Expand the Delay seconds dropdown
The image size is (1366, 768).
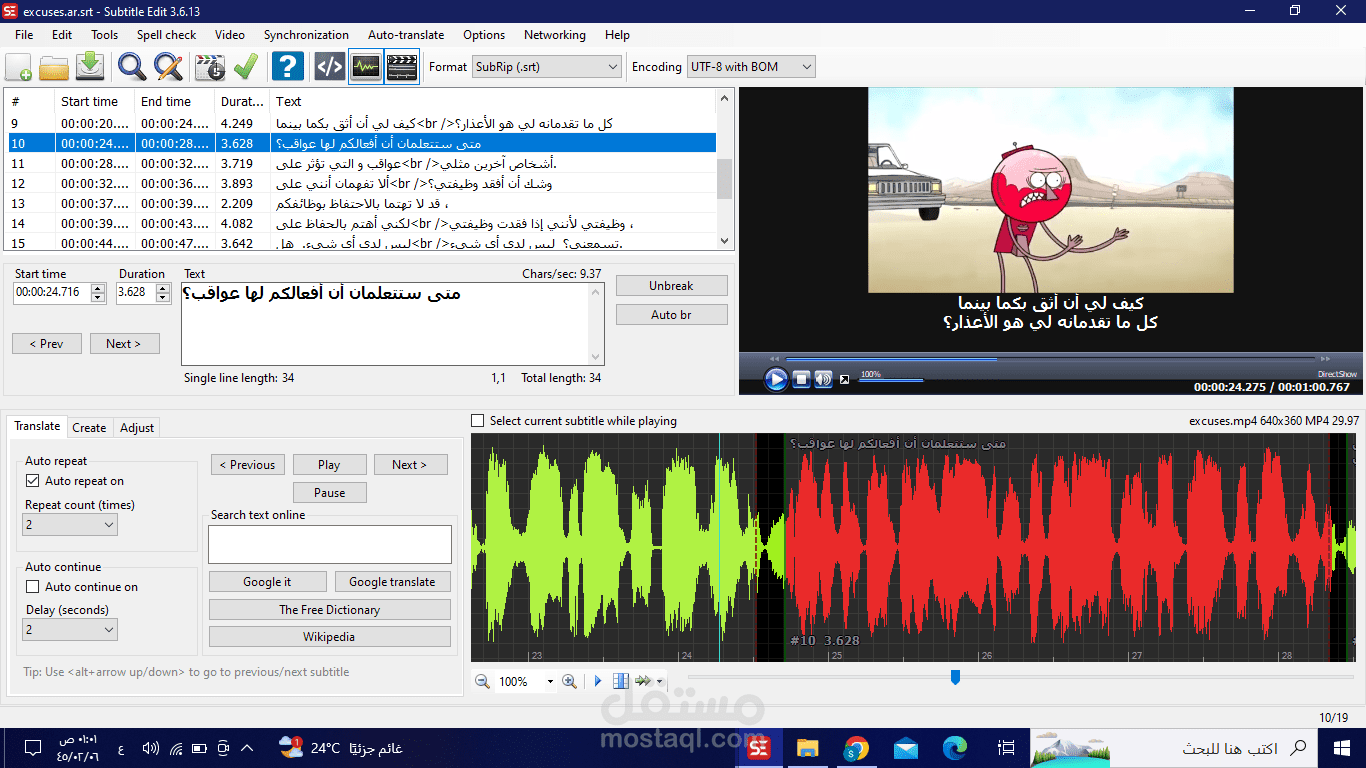(x=70, y=630)
